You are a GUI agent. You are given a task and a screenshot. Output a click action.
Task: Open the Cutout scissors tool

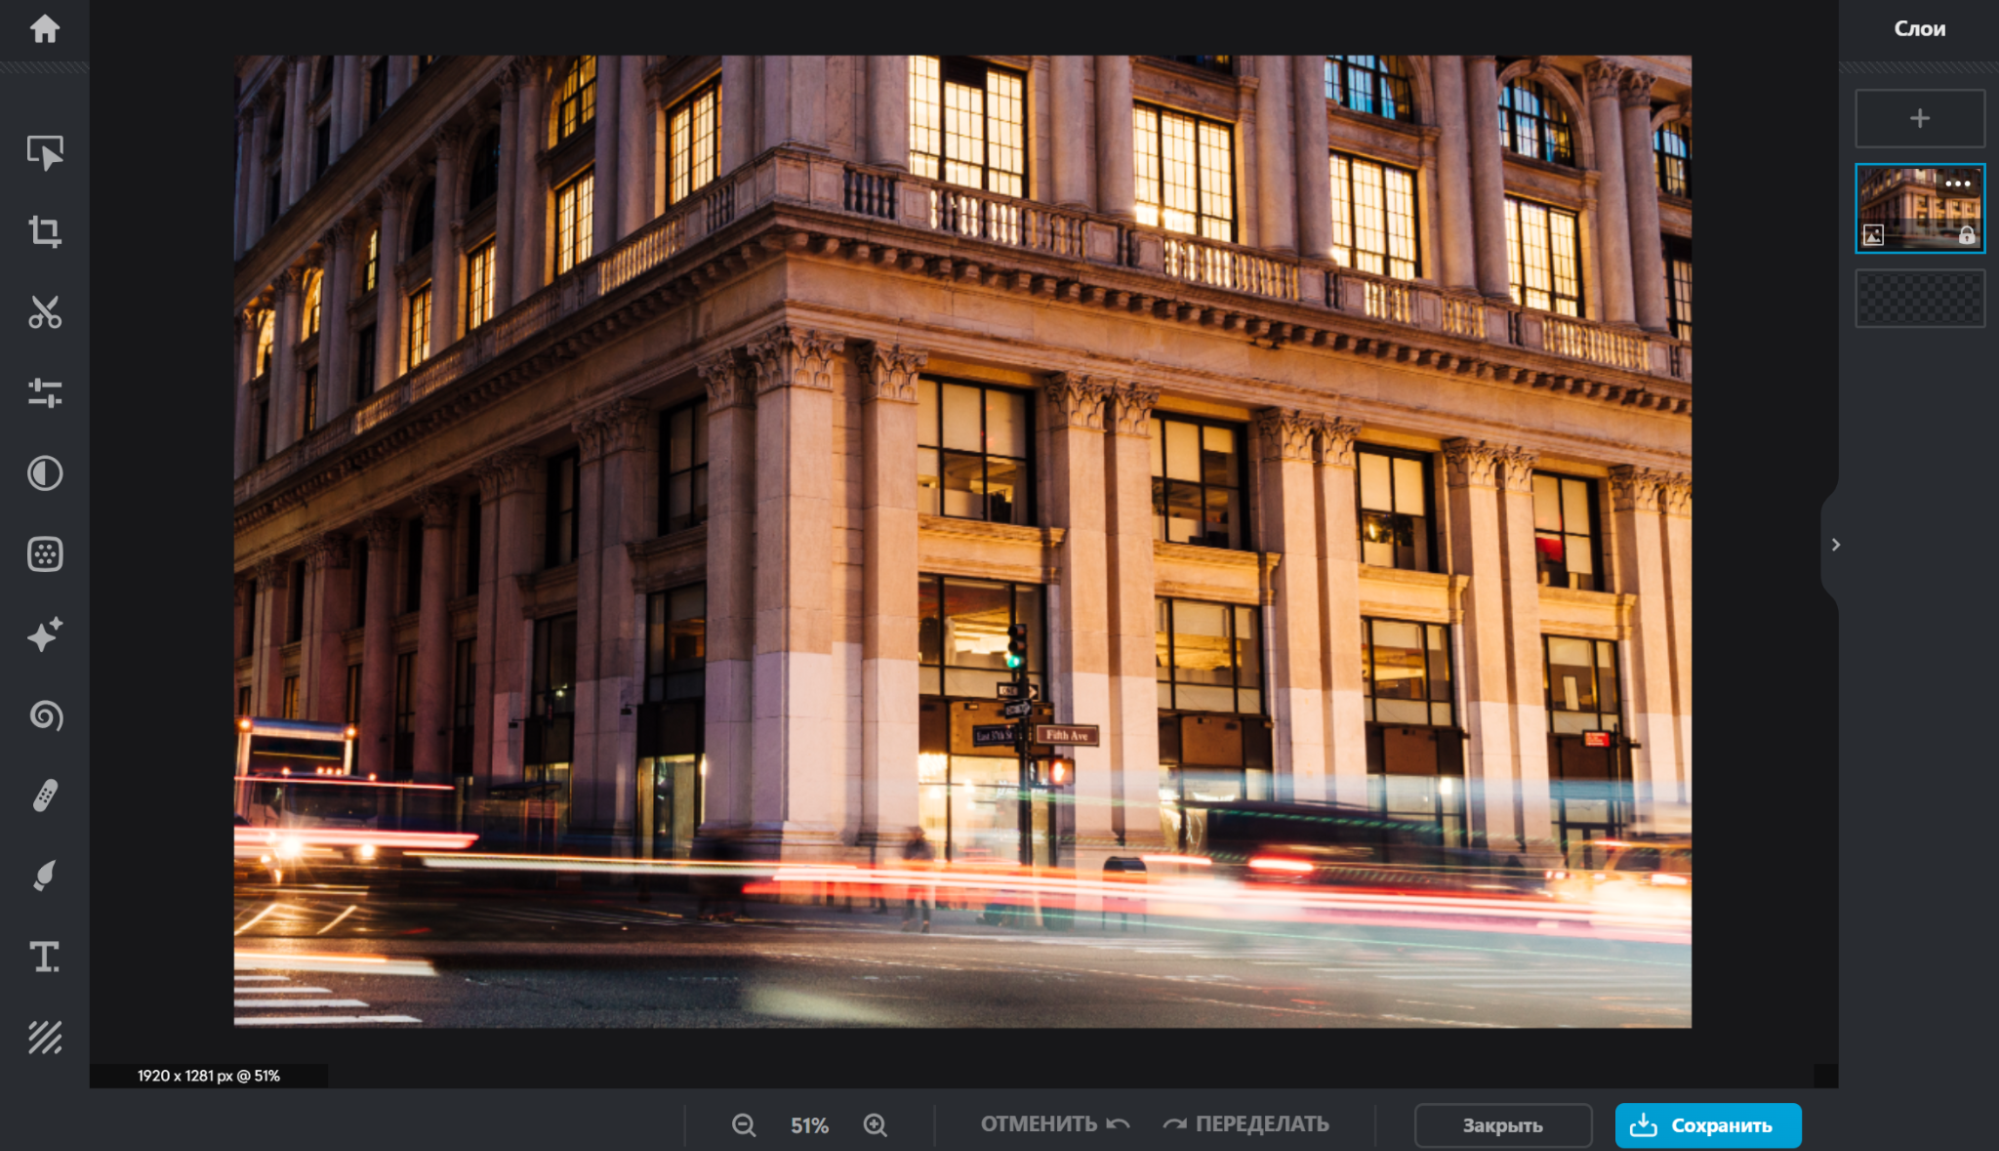click(x=44, y=312)
